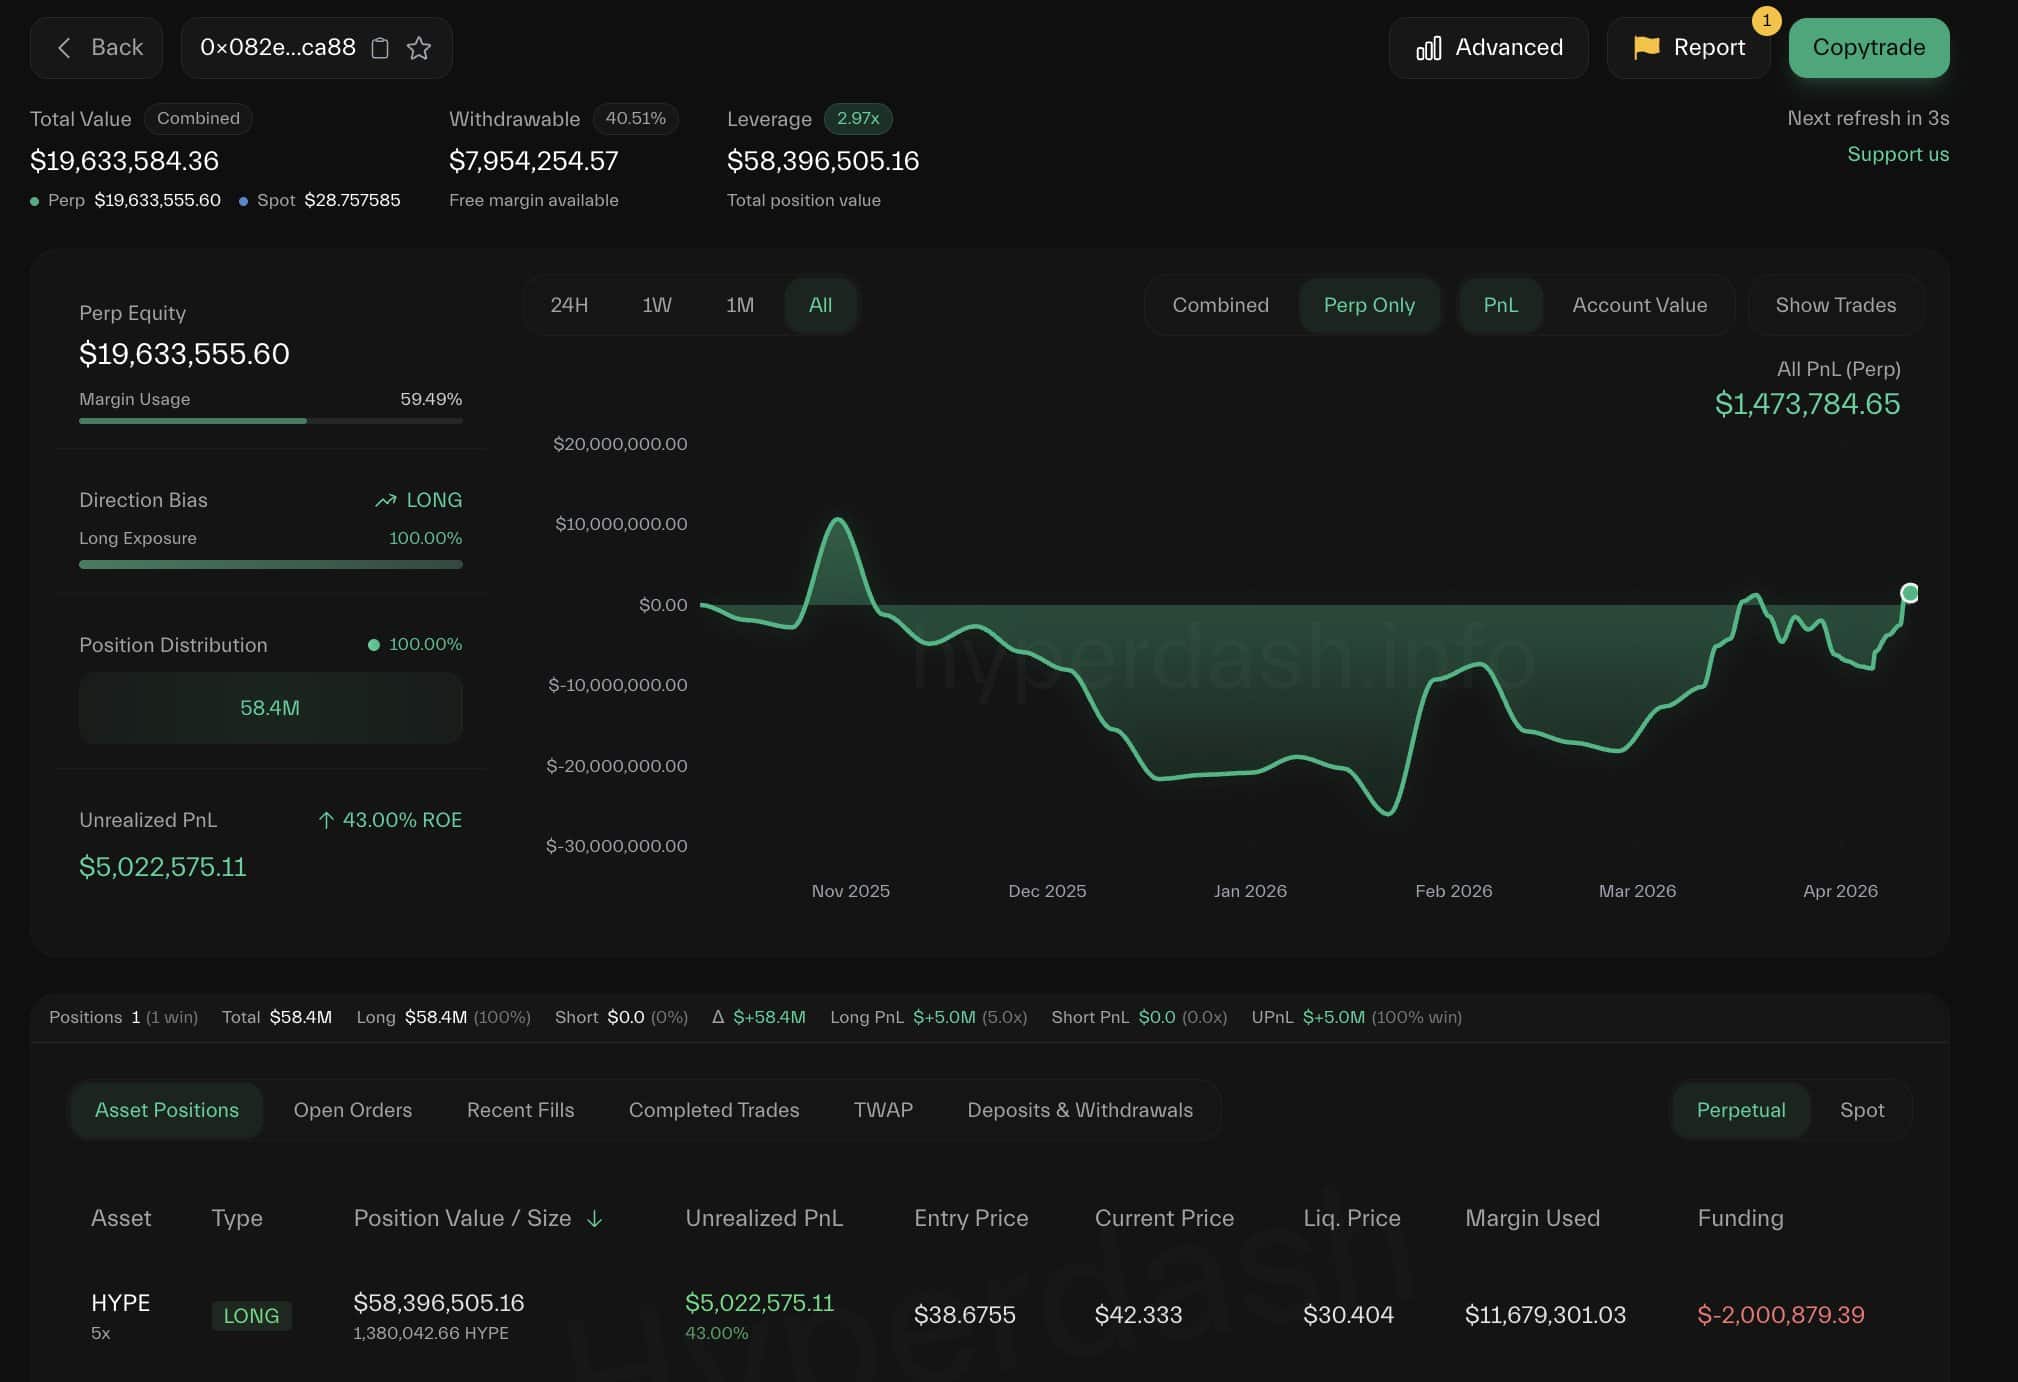The image size is (2018, 1382).
Task: Copy the wallet address with clipboard icon
Action: click(380, 48)
